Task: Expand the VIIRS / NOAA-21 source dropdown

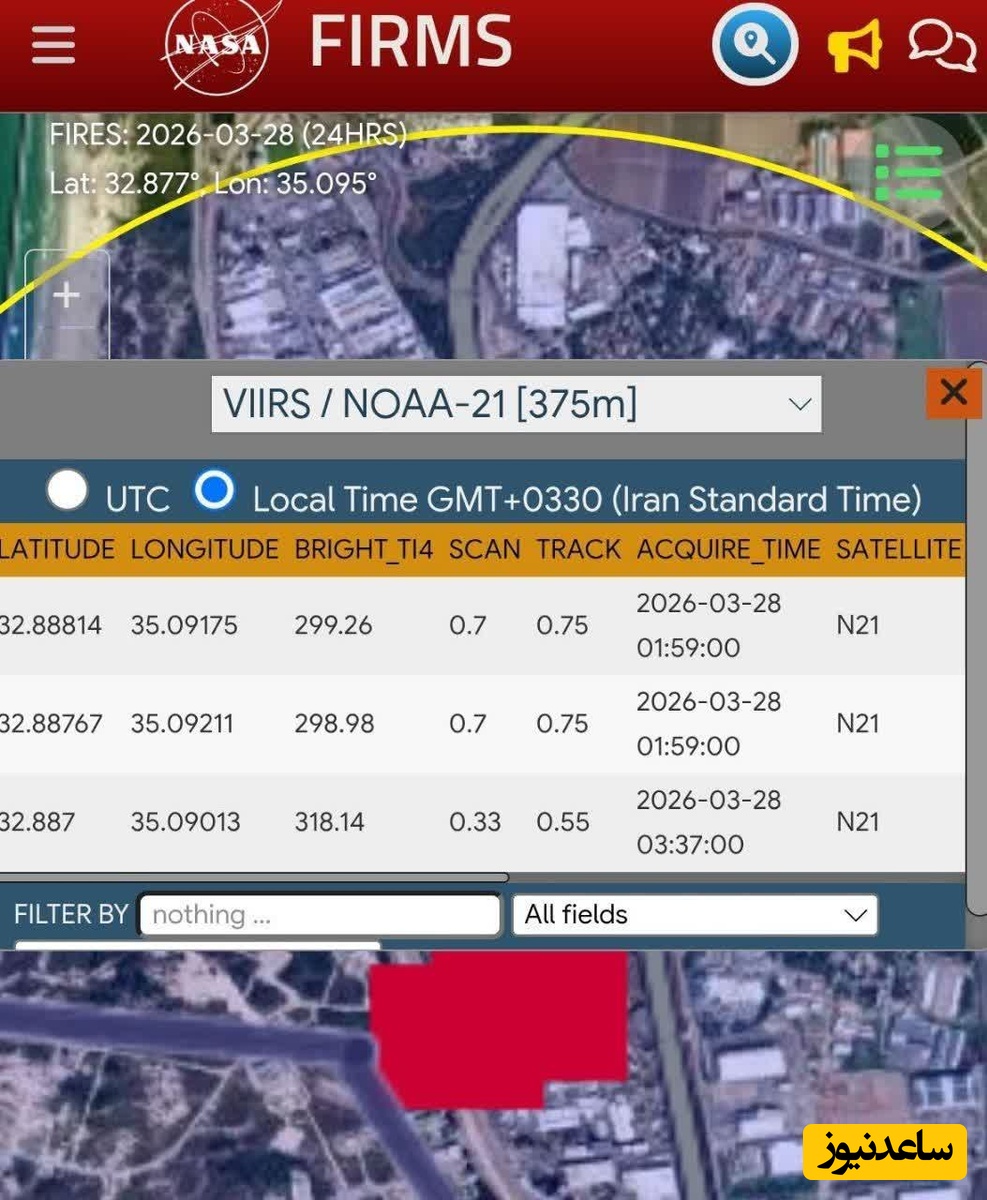Action: pos(516,404)
